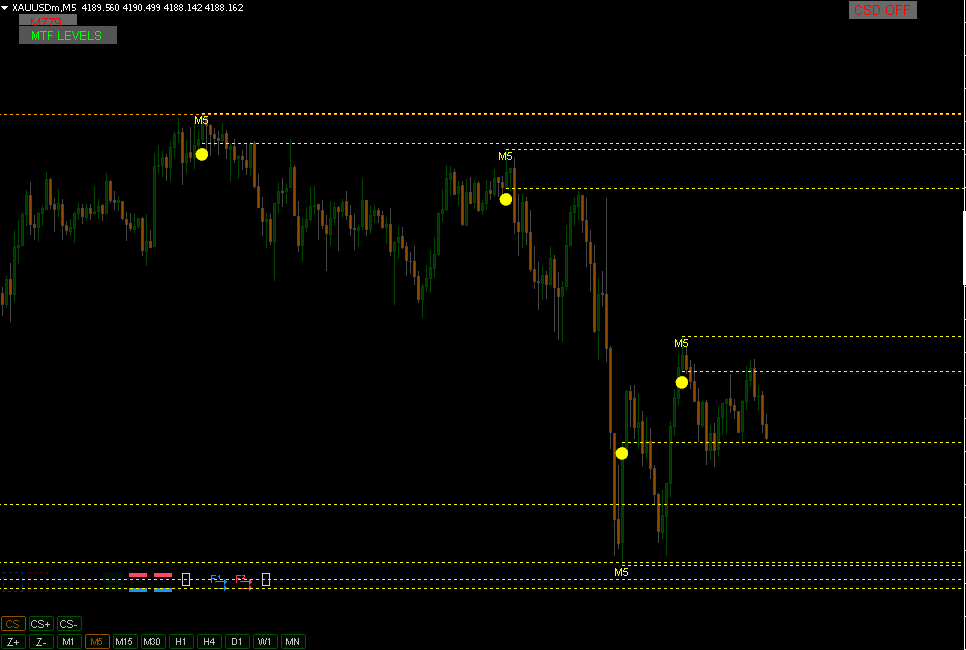Viewport: 966px width, 650px height.
Task: Switch to the W1 weekly timeframe
Action: point(265,642)
